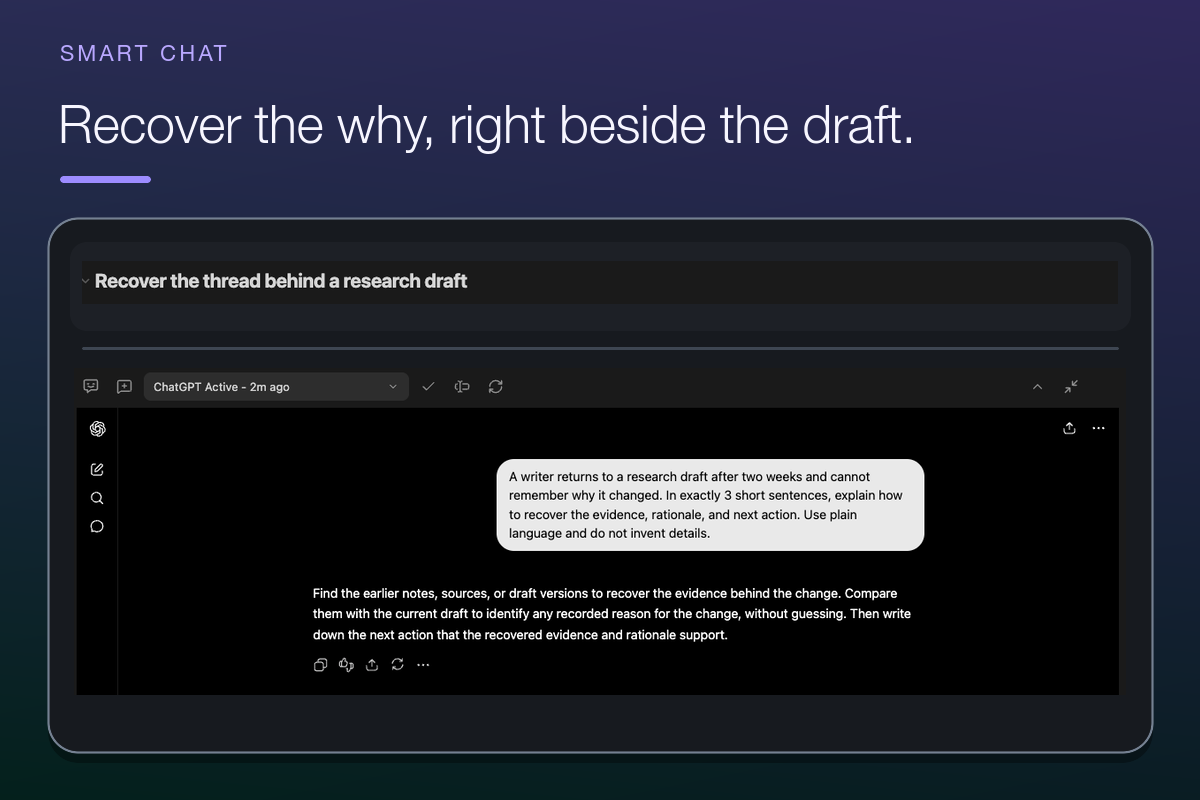Click the rename icon in the toolbar
The width and height of the screenshot is (1200, 800).
[462, 386]
